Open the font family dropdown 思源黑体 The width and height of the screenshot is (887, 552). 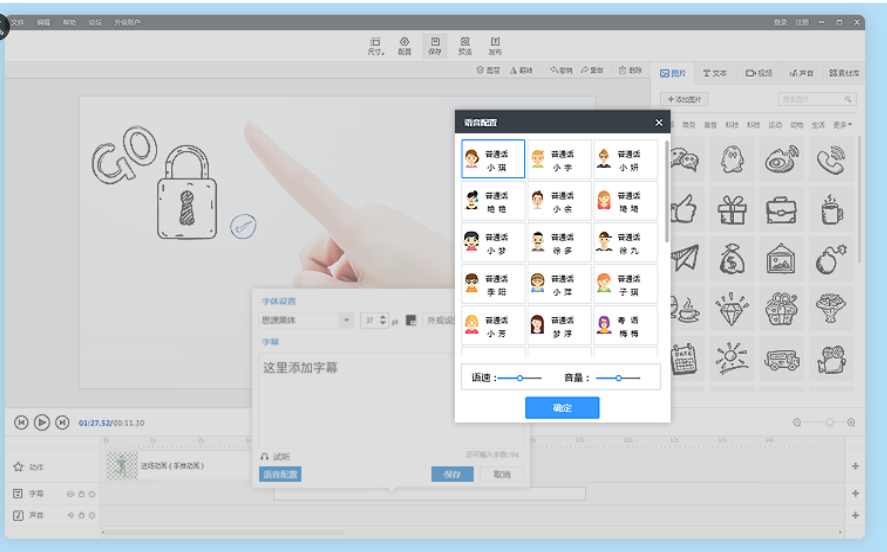coord(306,320)
